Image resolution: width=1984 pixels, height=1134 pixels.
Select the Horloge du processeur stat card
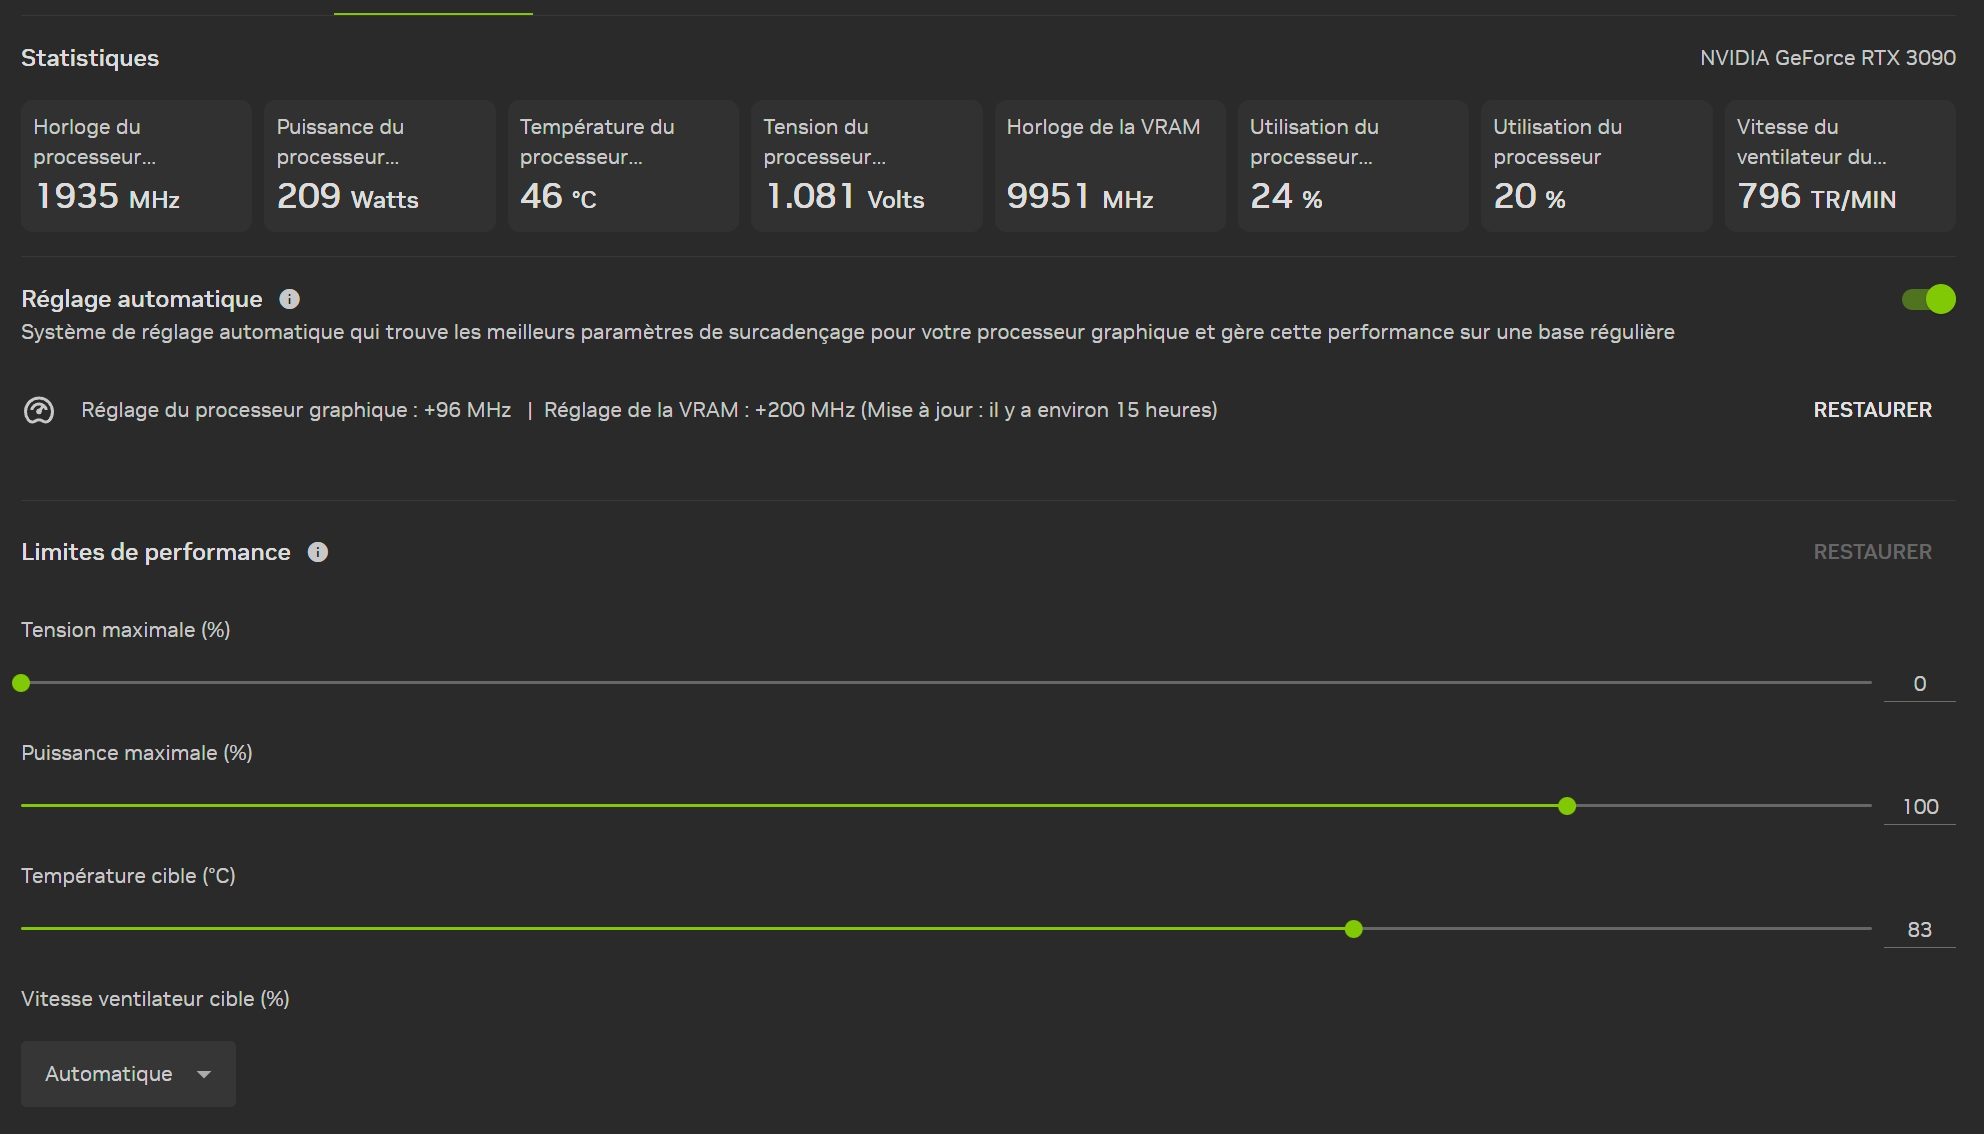(136, 166)
